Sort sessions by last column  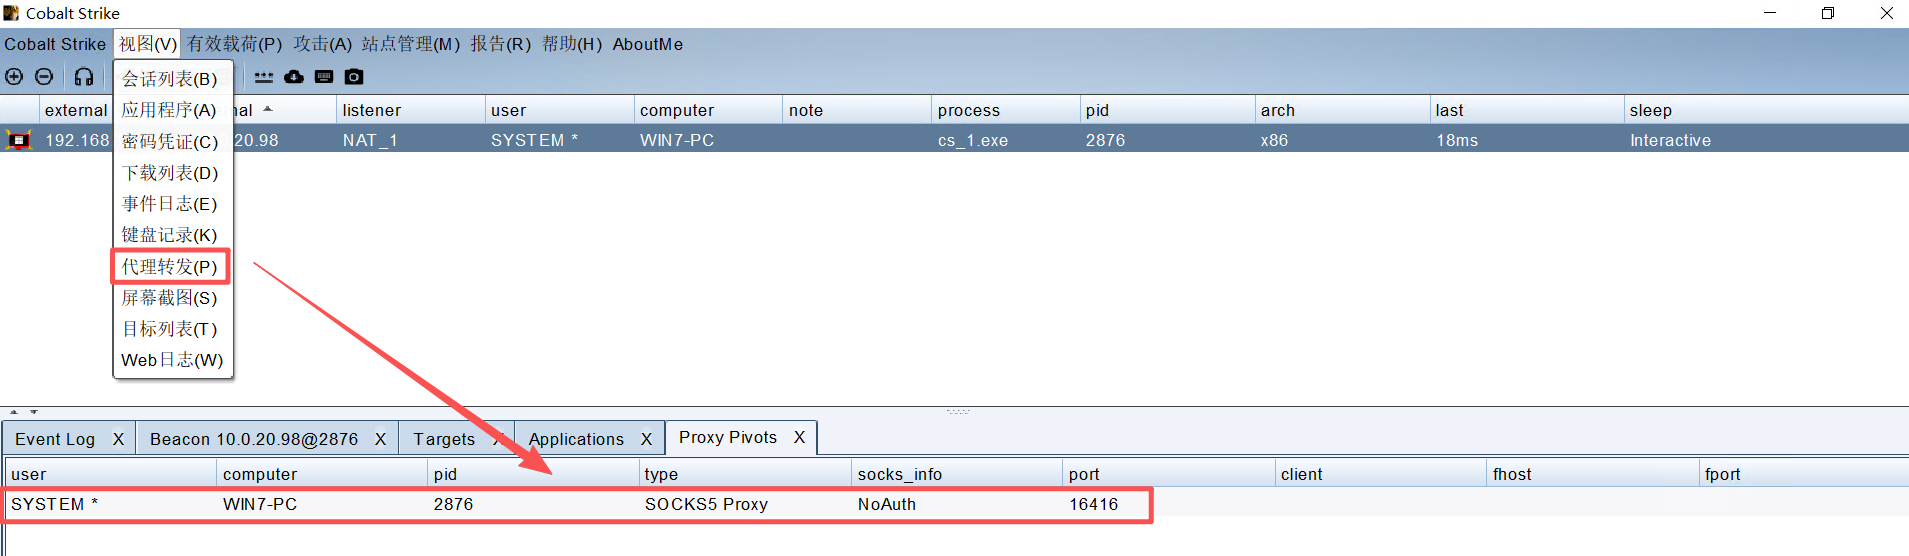pos(1526,110)
